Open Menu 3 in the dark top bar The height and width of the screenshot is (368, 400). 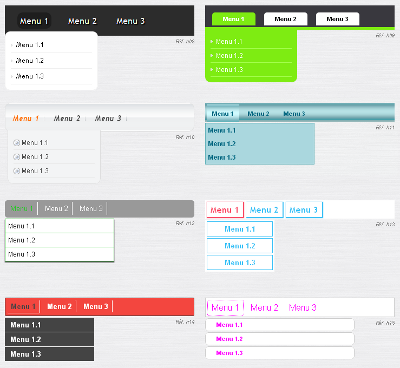pyautogui.click(x=130, y=21)
